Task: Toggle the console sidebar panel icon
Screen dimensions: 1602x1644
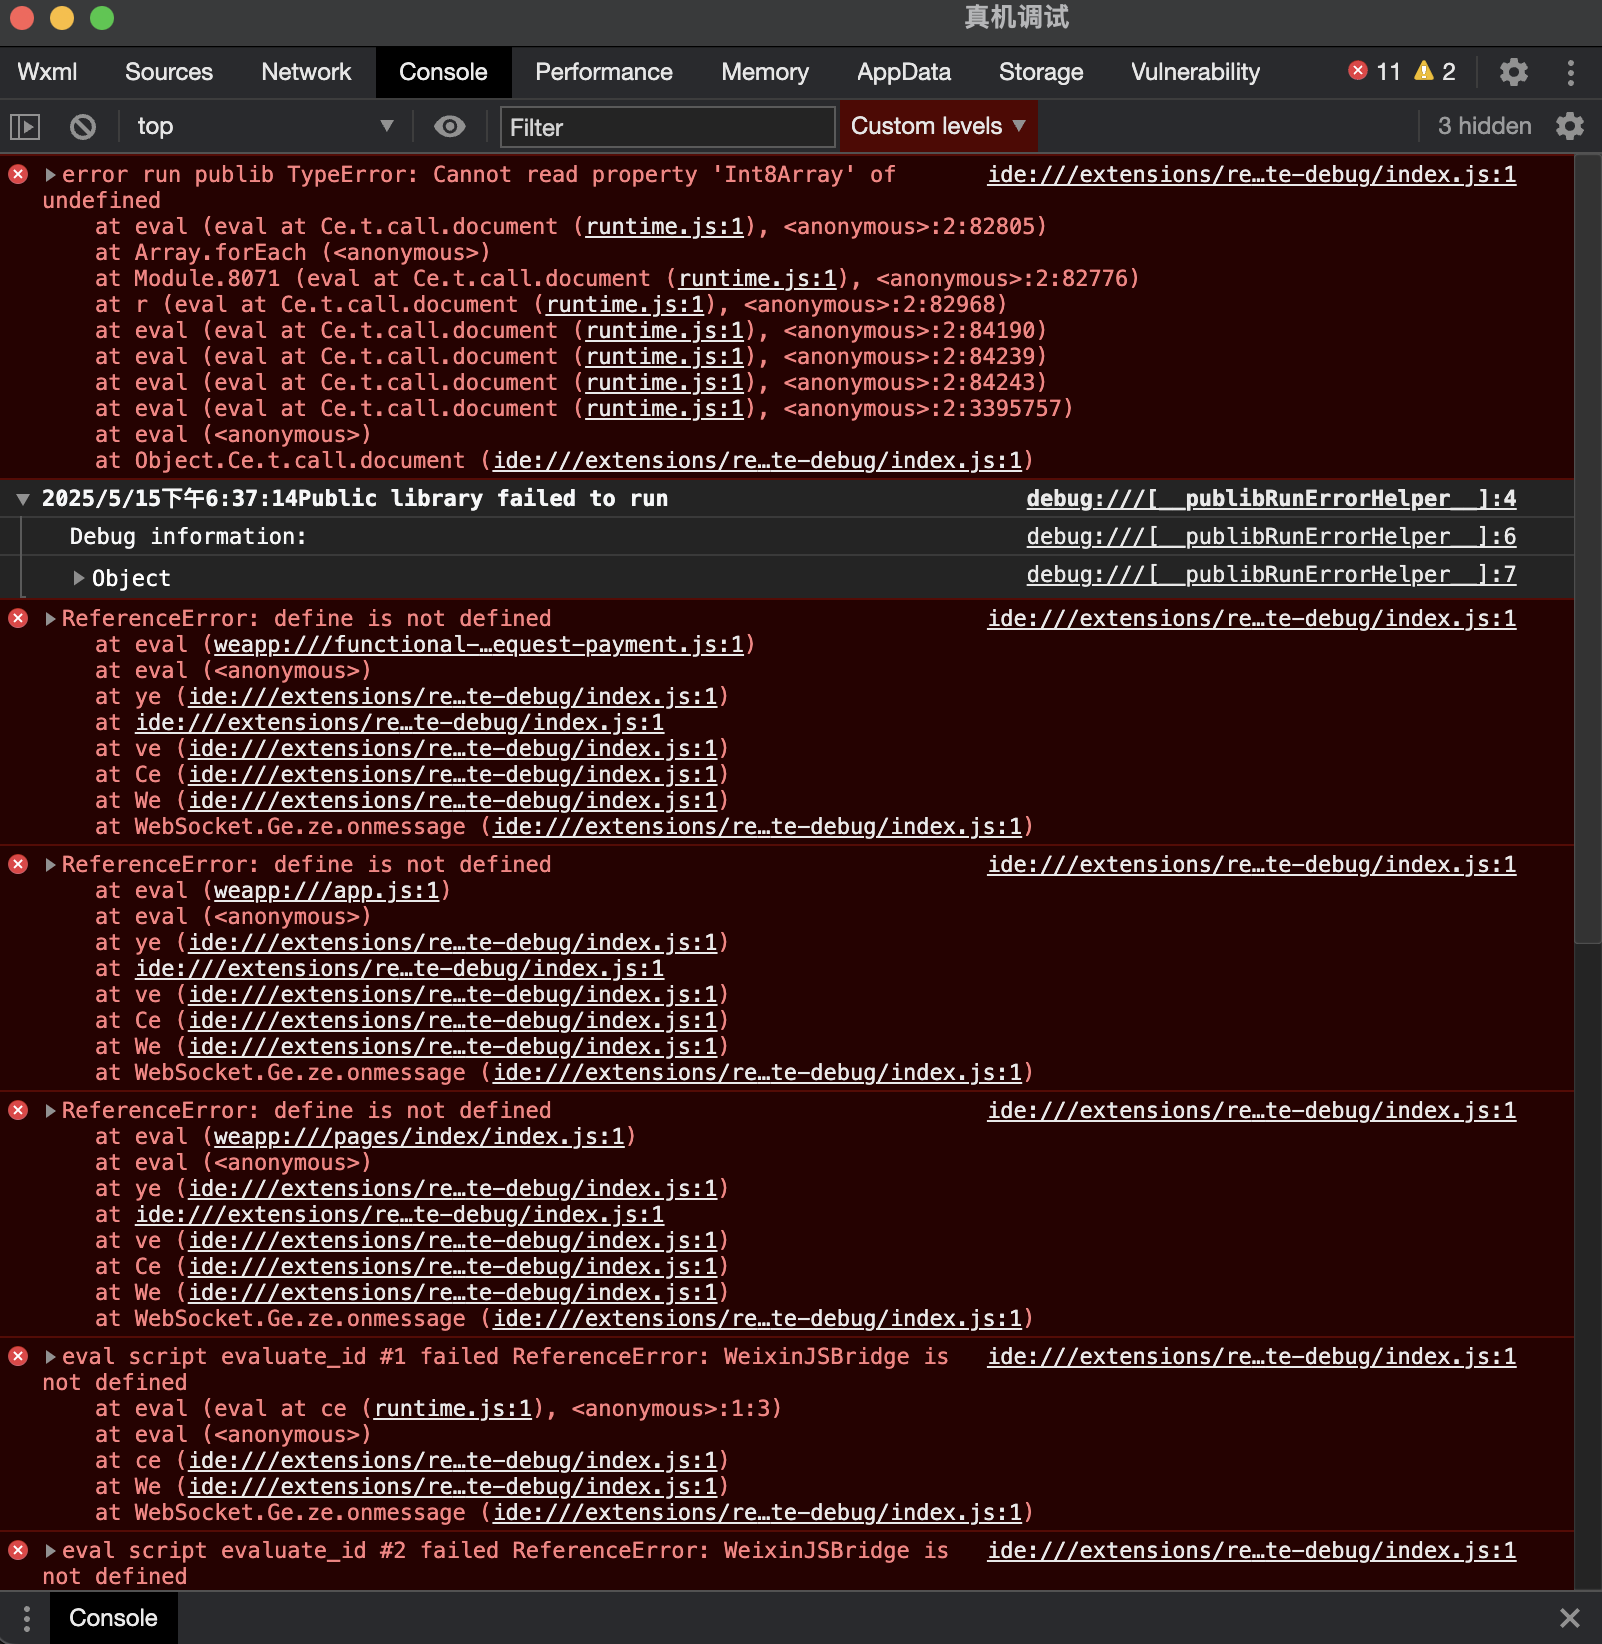Action: click(25, 127)
